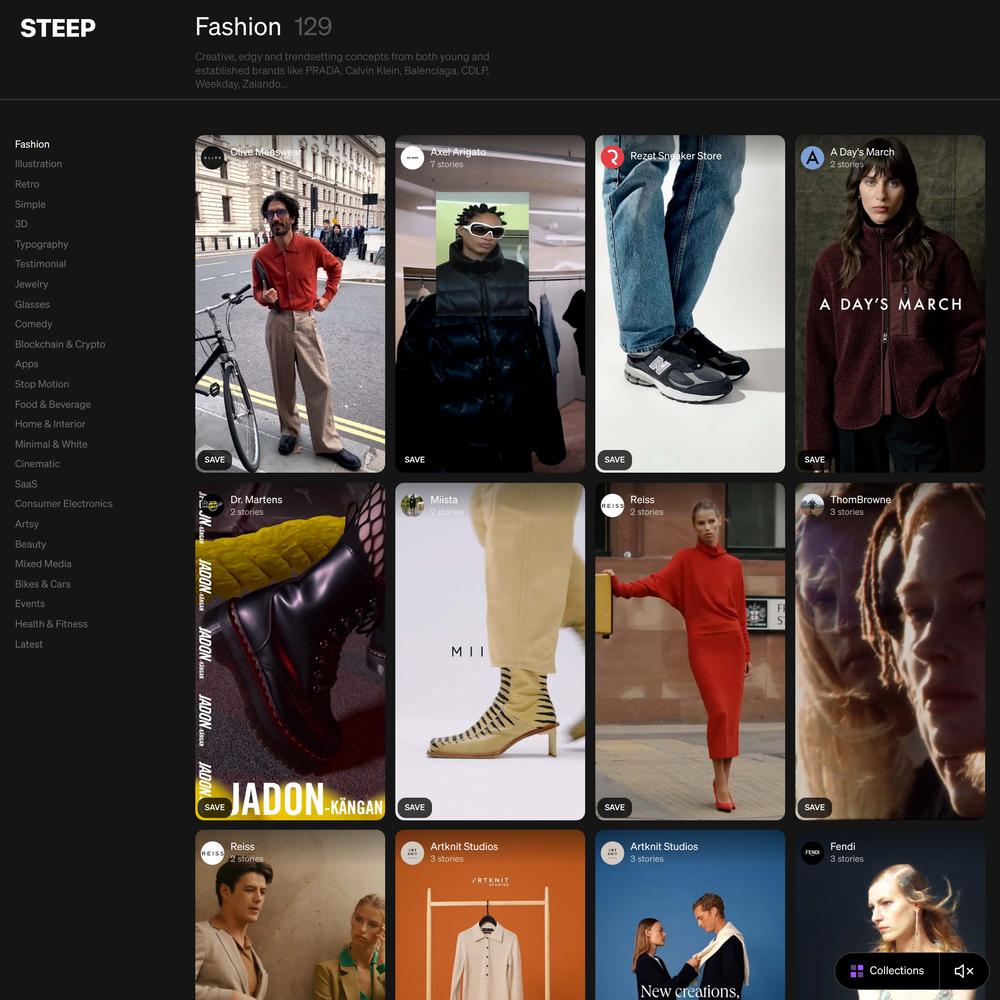The image size is (1000, 1000).
Task: Click the Miista avatar icon
Action: click(412, 505)
